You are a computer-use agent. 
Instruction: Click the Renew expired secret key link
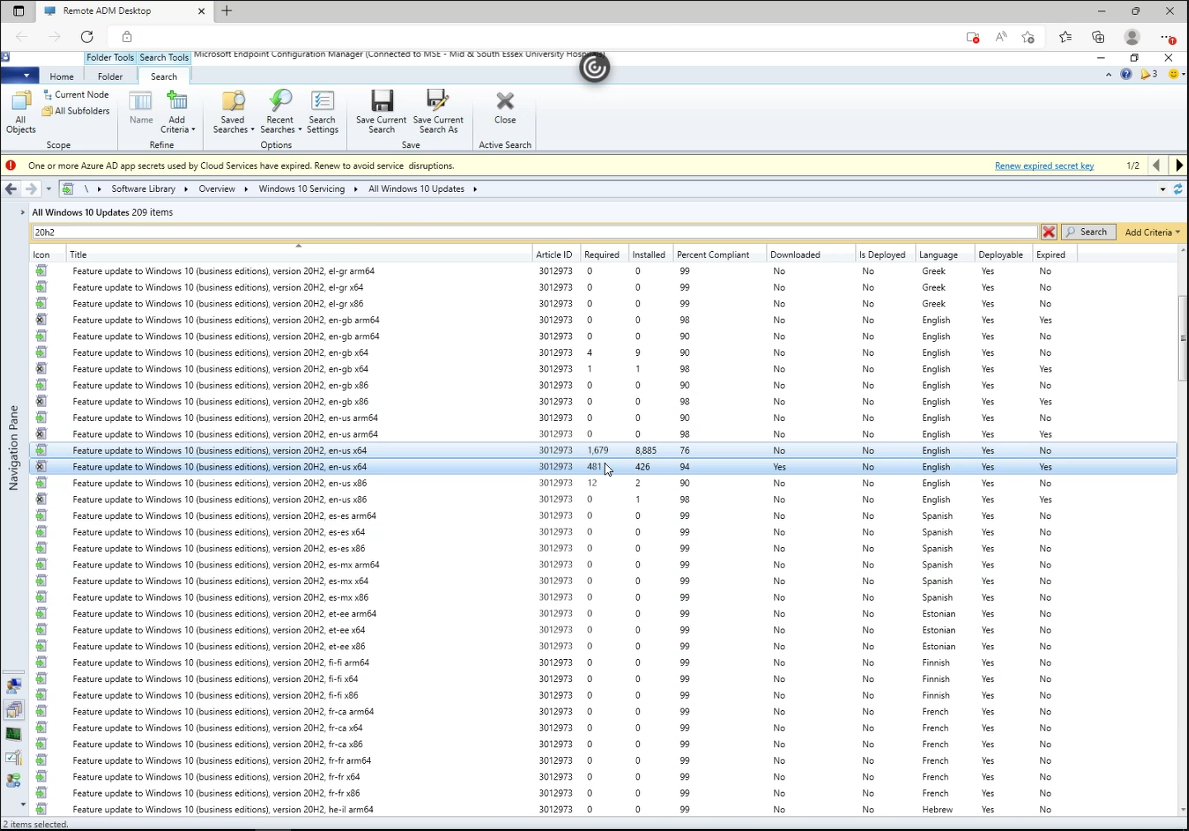[1044, 165]
